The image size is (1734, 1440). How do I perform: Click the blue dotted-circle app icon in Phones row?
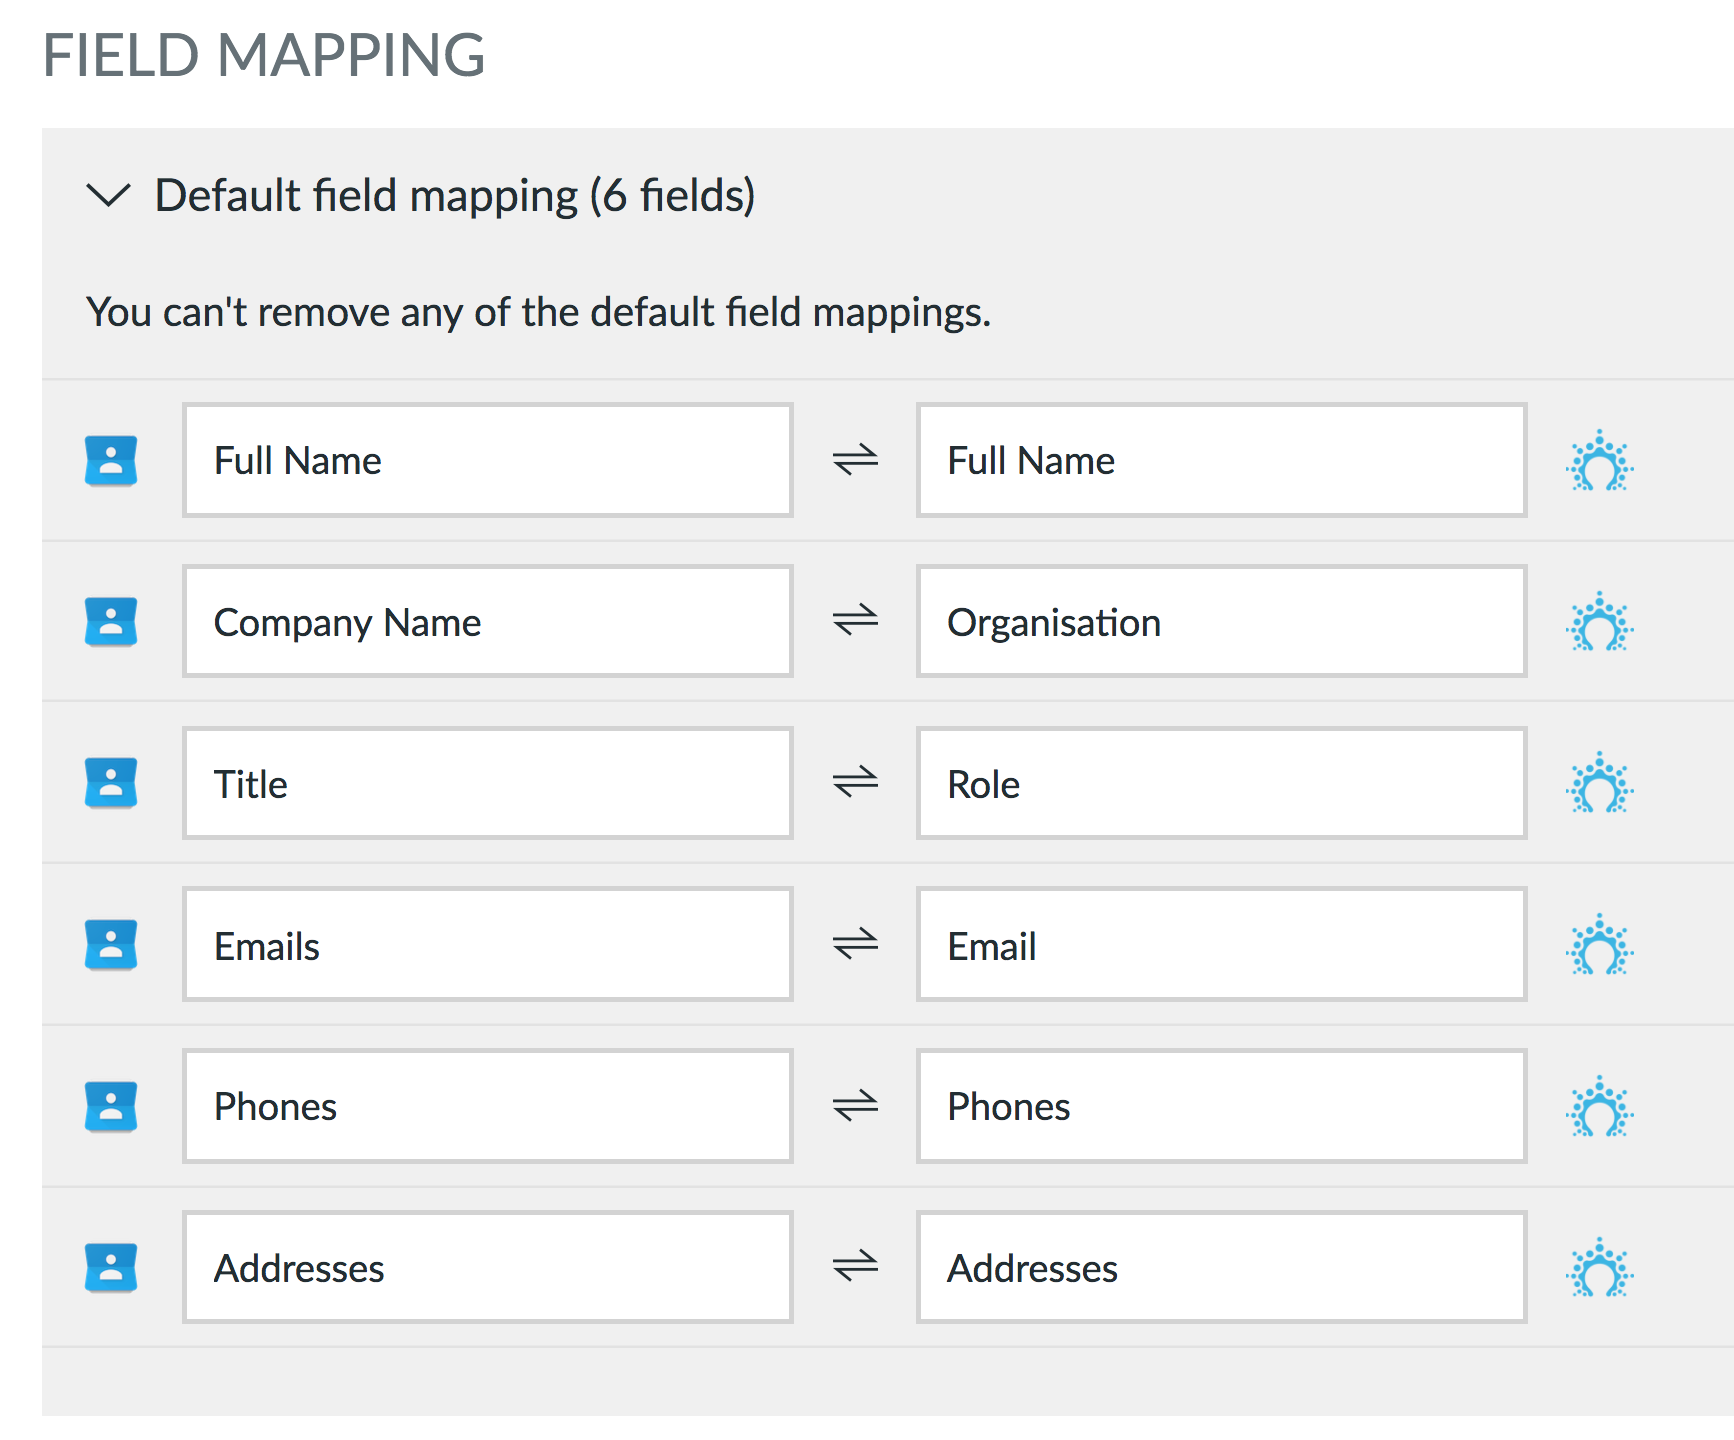(x=1600, y=1107)
